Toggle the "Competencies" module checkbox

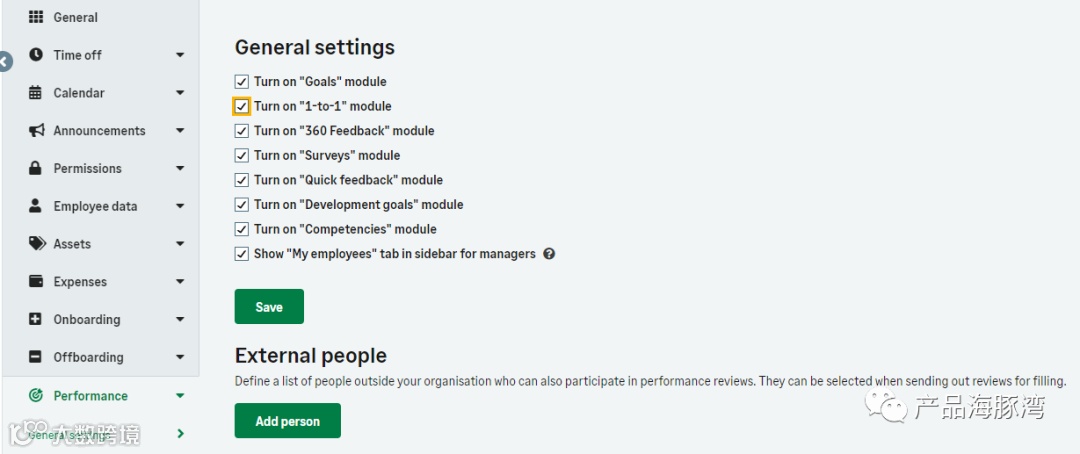click(241, 229)
